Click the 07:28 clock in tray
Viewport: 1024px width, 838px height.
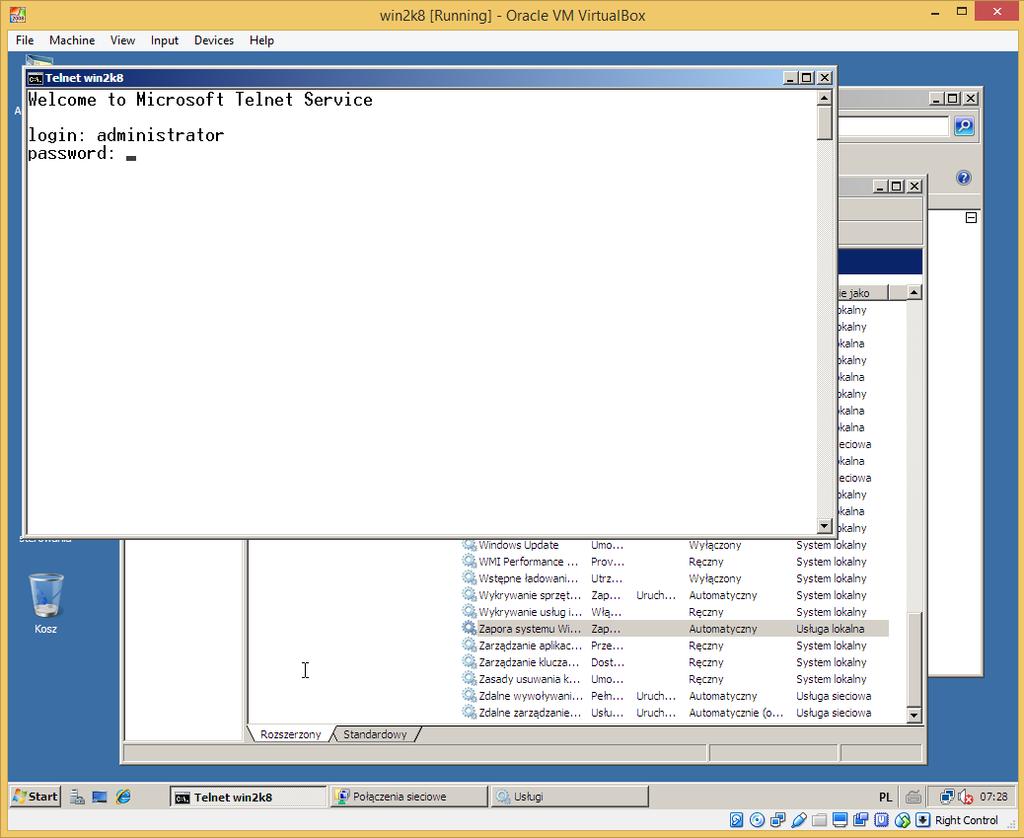993,797
